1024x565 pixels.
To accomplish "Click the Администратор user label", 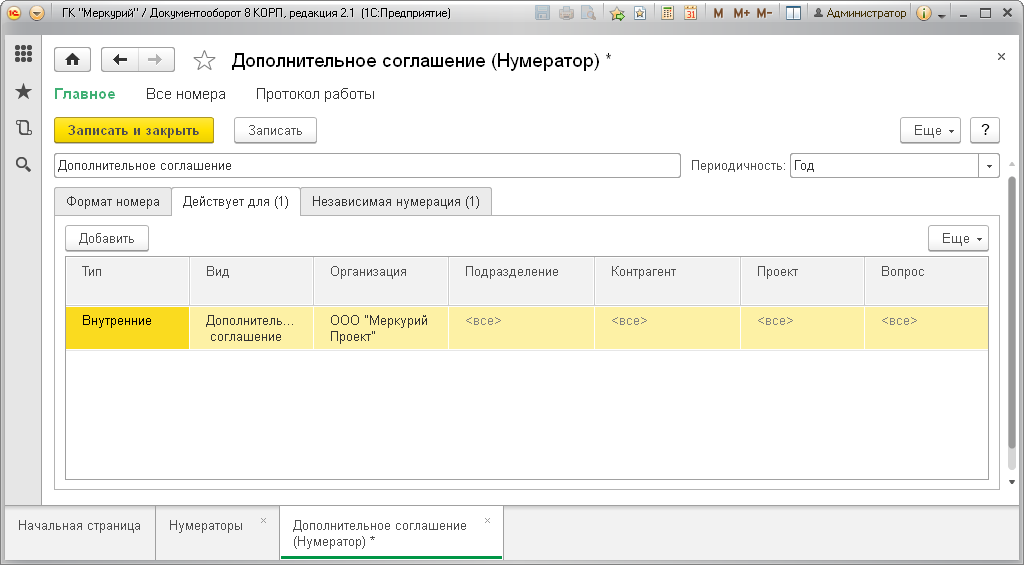I will point(859,13).
